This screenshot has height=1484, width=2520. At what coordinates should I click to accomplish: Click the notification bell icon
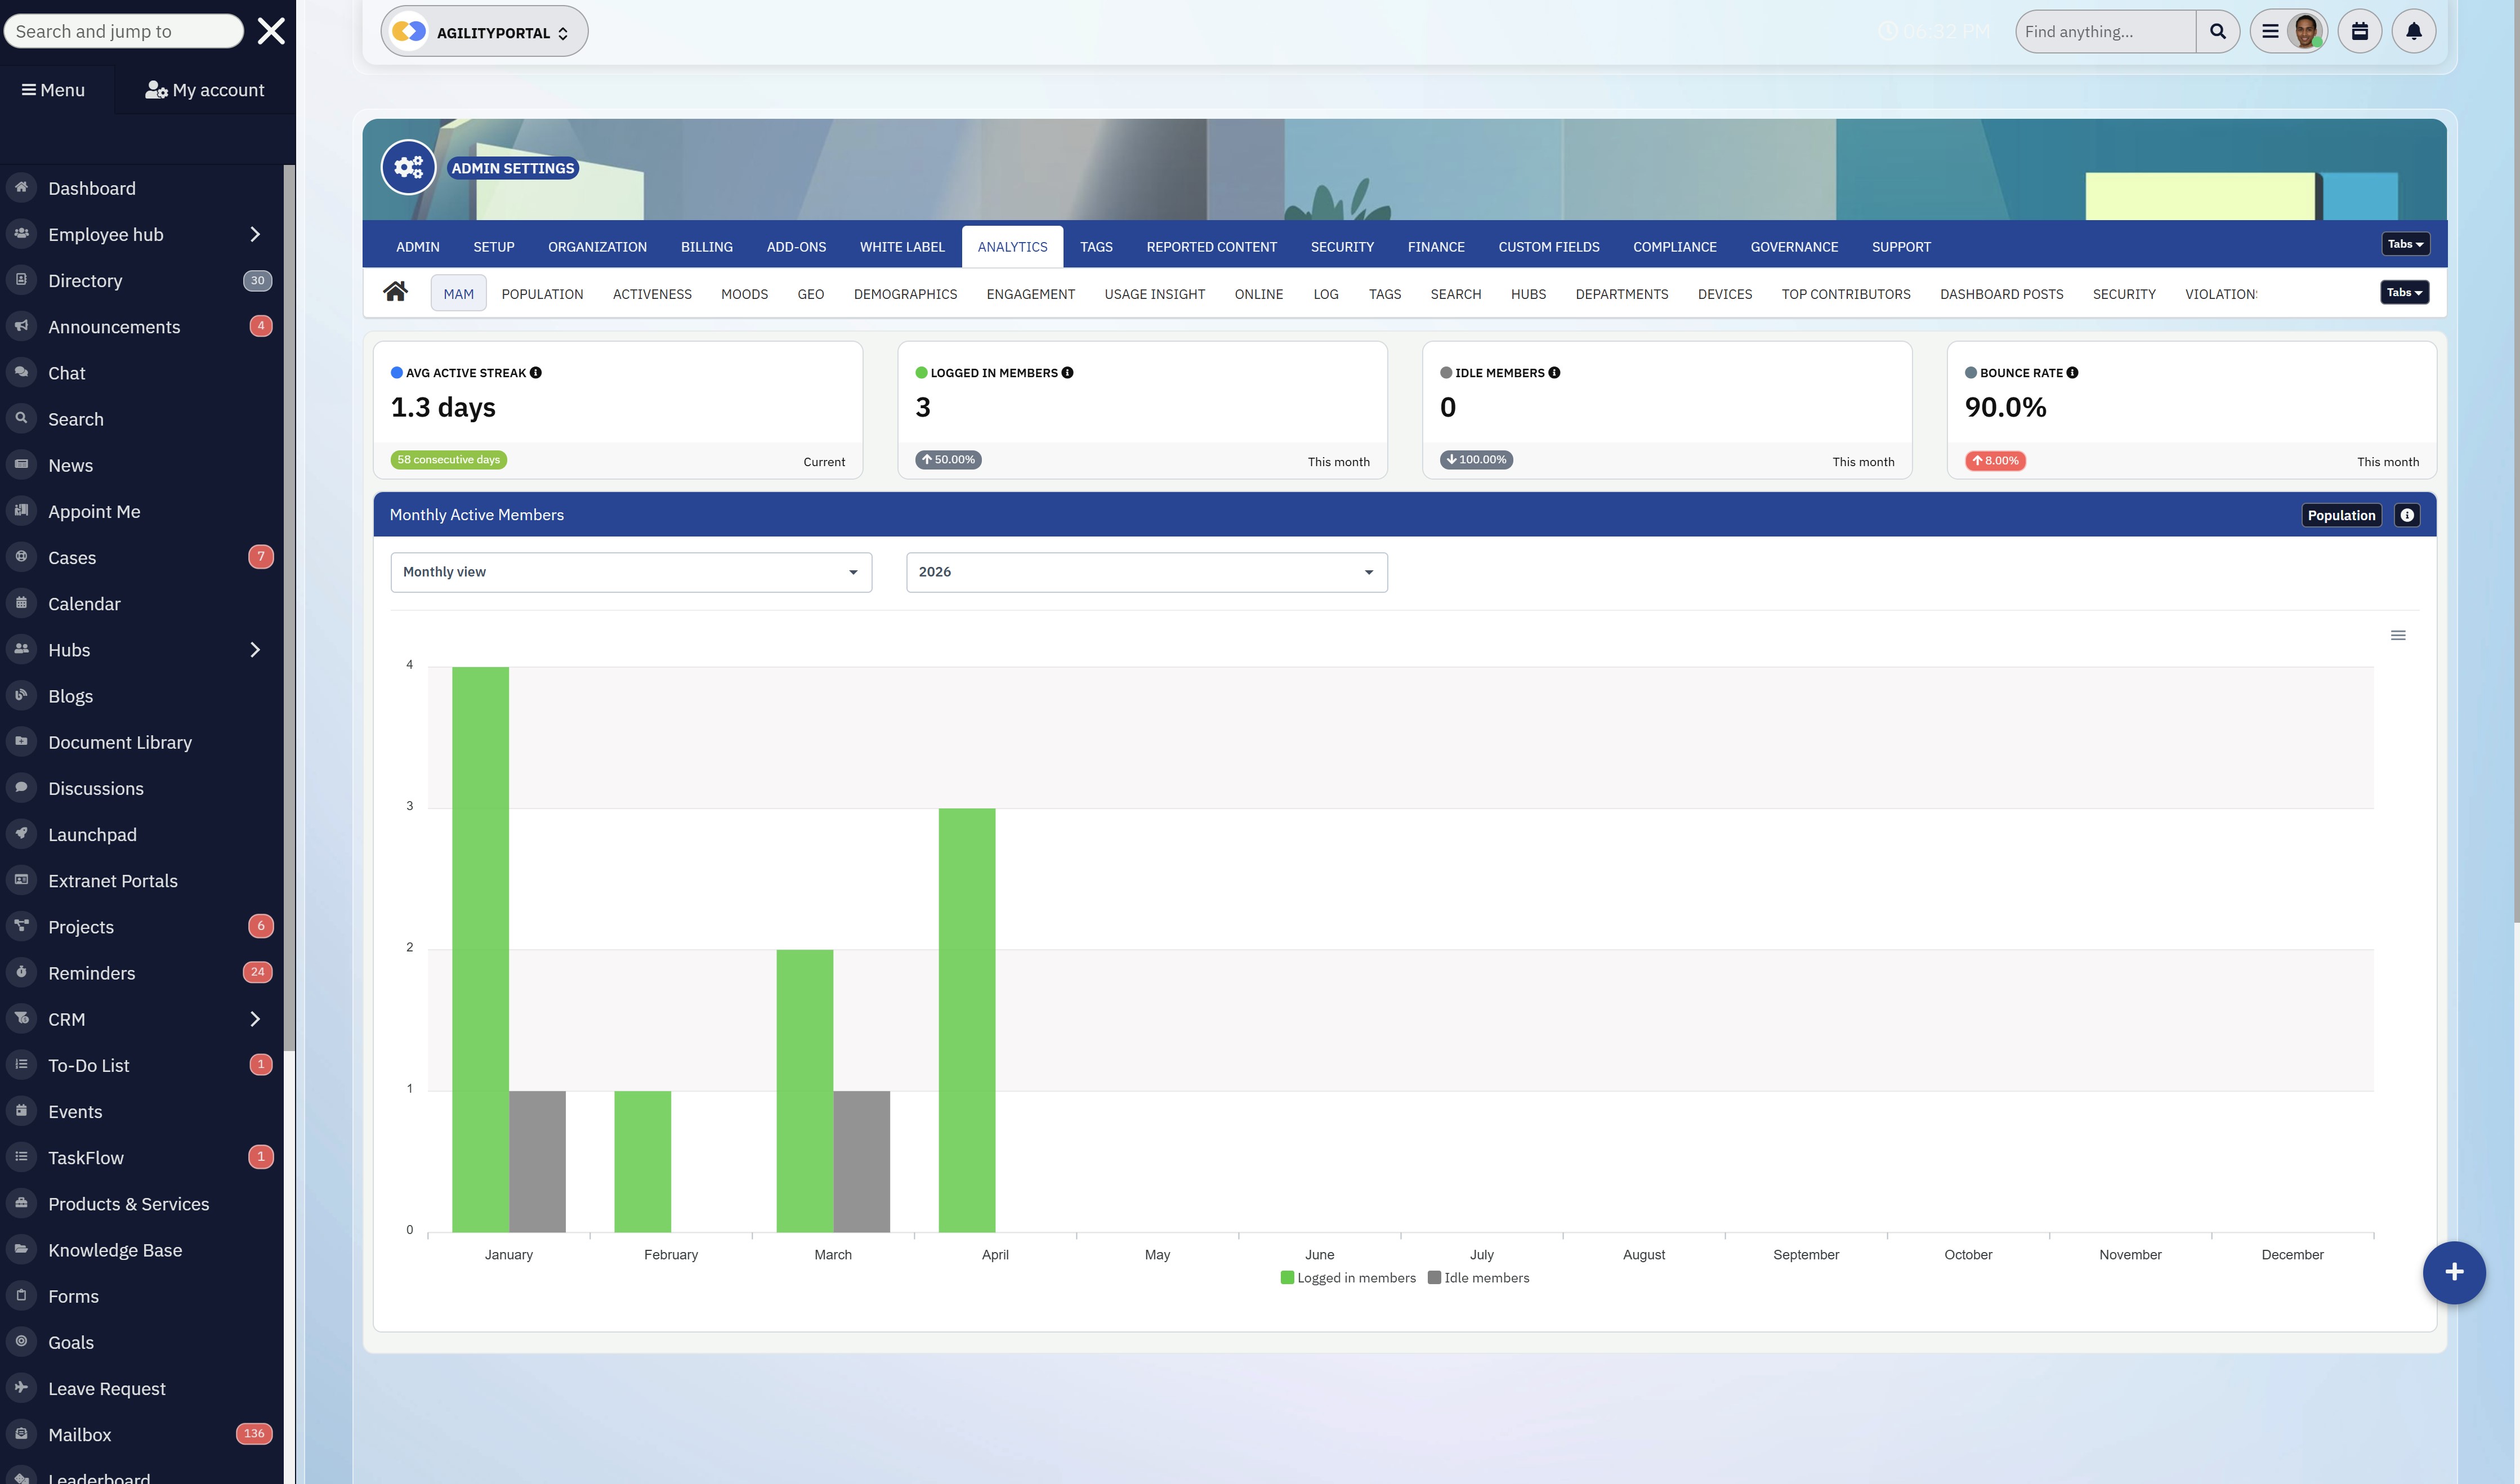2413,32
